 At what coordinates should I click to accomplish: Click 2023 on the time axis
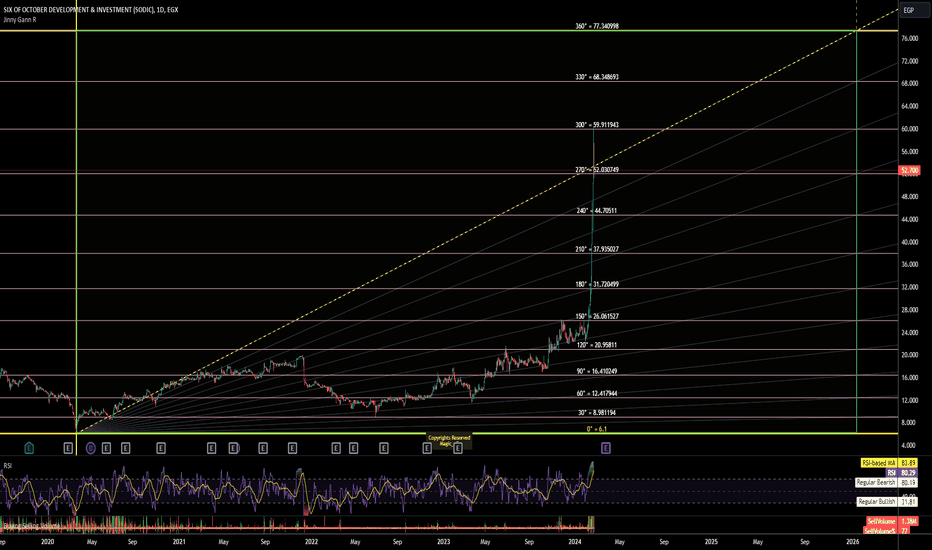[443, 542]
